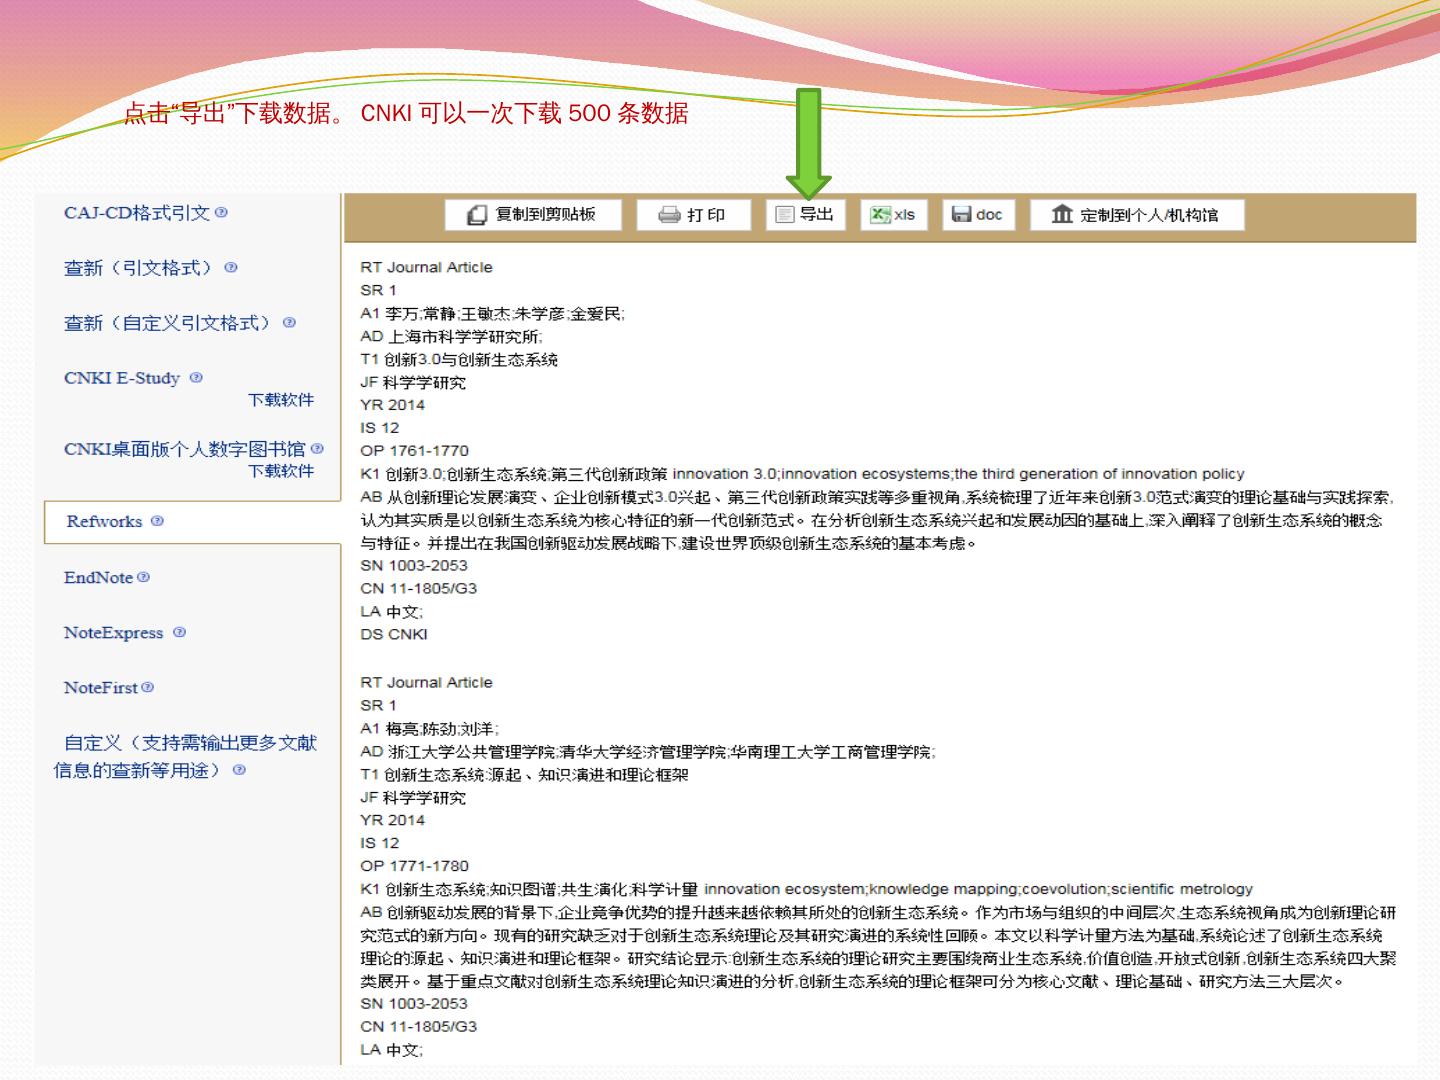The width and height of the screenshot is (1440, 1080).
Task: Click help icon next to Refworks
Action: pyautogui.click(x=157, y=521)
